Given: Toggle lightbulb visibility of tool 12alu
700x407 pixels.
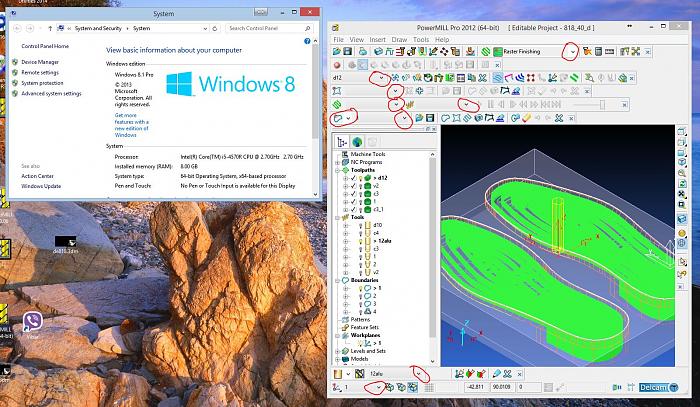Looking at the screenshot, I should click(x=360, y=241).
